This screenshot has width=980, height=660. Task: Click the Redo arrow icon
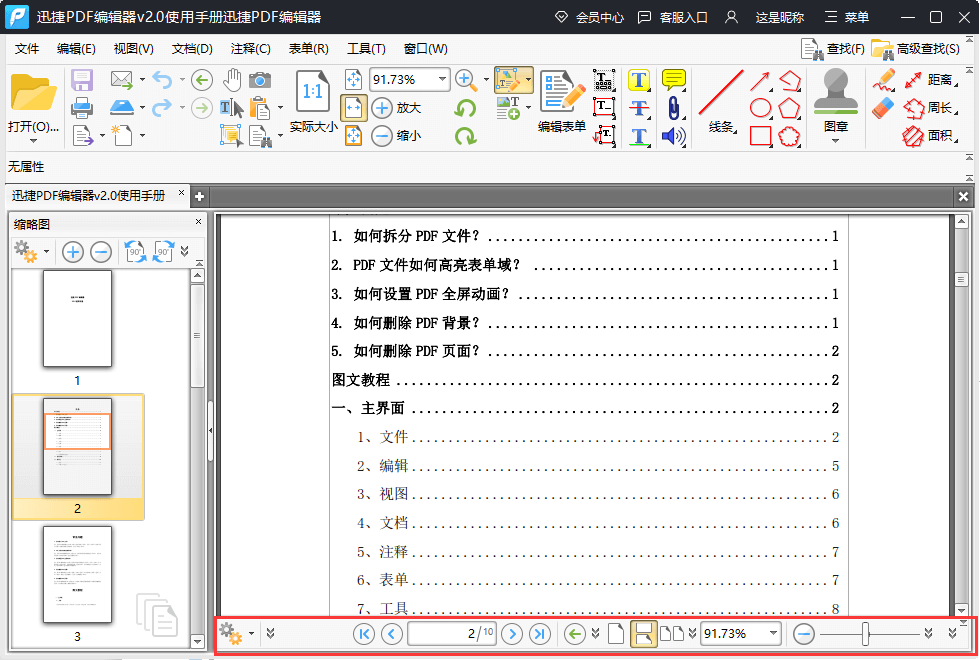coord(162,108)
